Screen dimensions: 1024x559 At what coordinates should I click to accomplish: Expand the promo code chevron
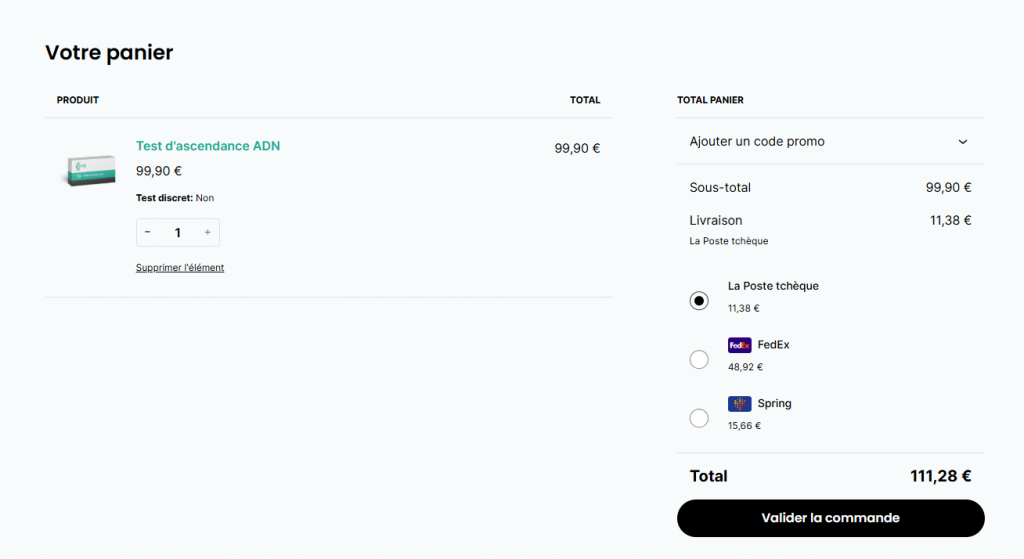[962, 142]
